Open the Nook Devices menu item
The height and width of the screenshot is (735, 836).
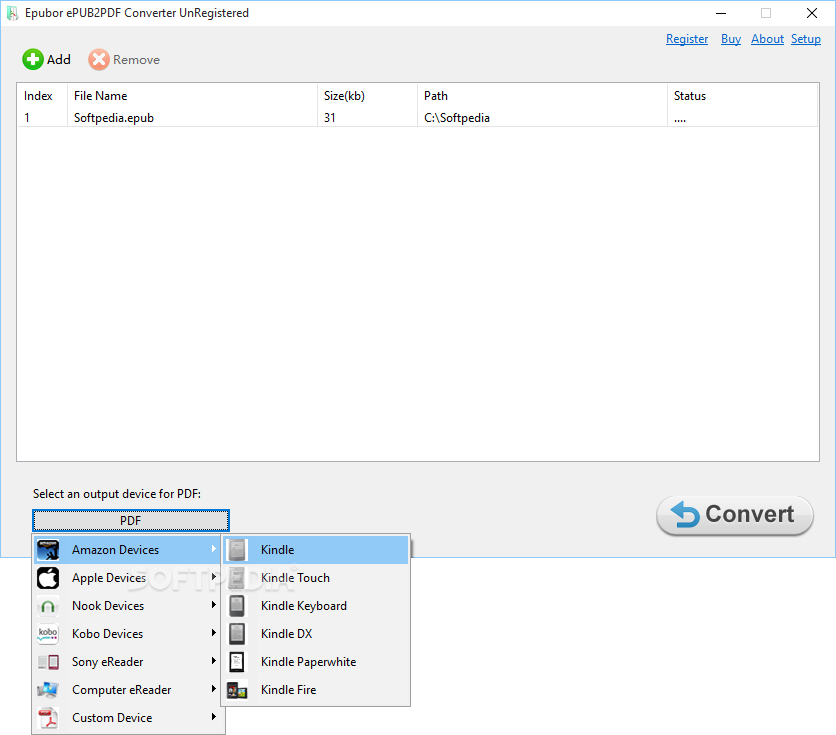128,606
